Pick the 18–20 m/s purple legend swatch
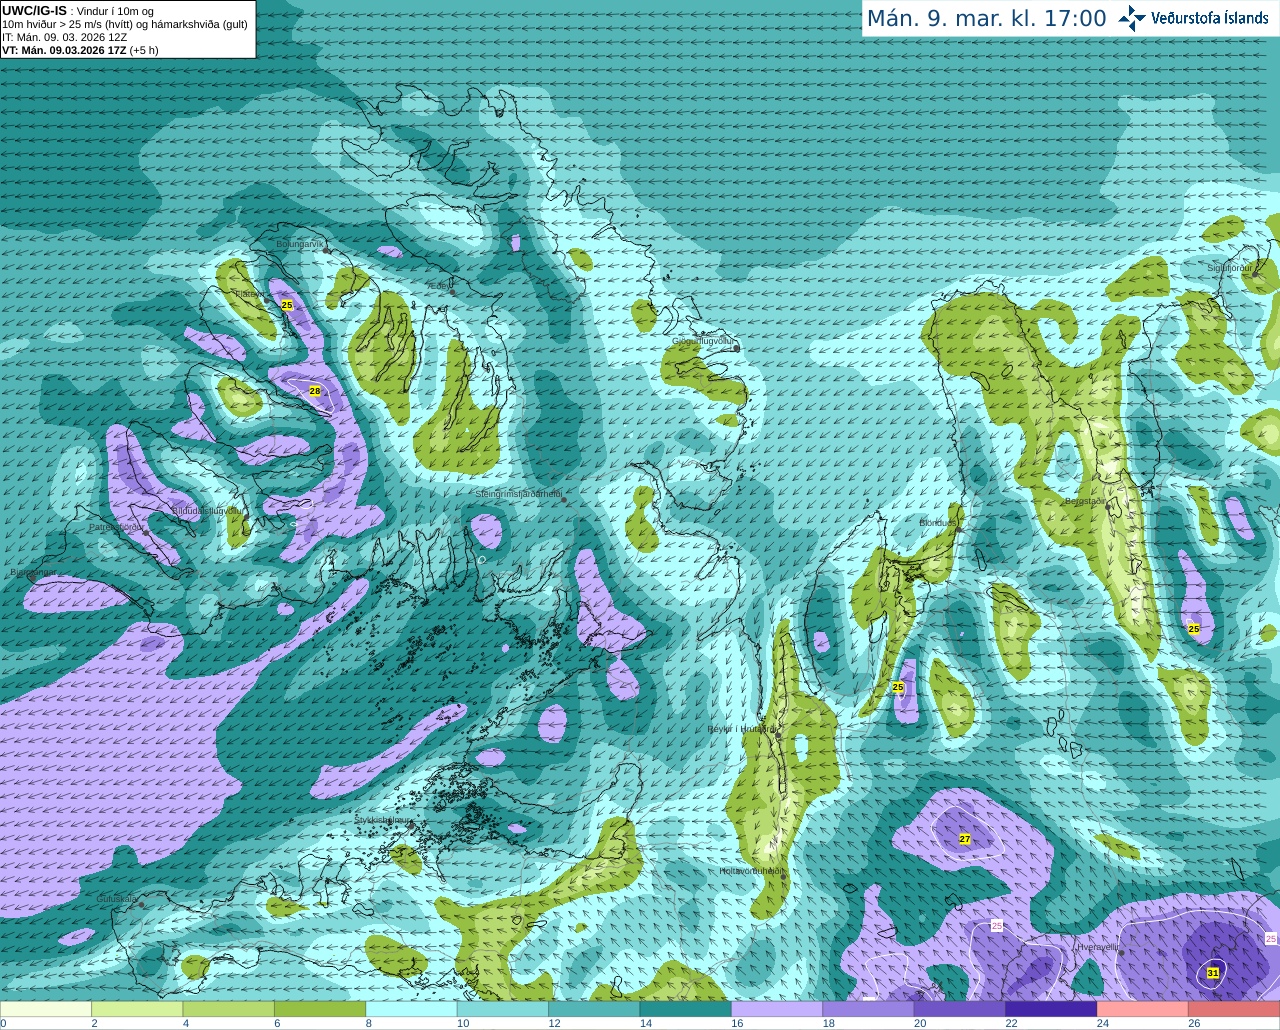Screen dimensions: 1280x1030 point(868,1009)
